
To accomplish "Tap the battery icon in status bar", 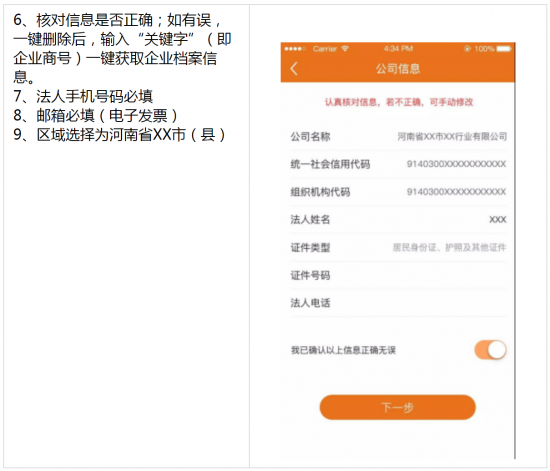I will pos(504,49).
